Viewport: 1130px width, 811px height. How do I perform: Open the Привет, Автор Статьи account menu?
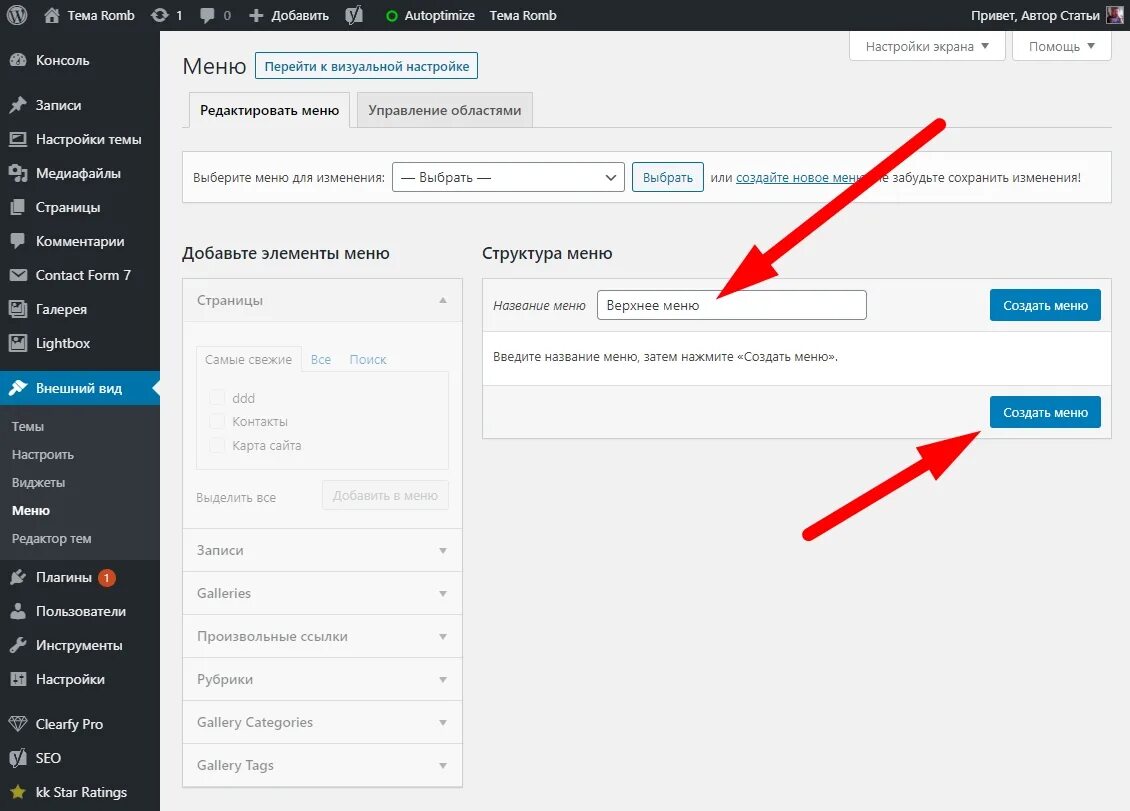click(1046, 15)
